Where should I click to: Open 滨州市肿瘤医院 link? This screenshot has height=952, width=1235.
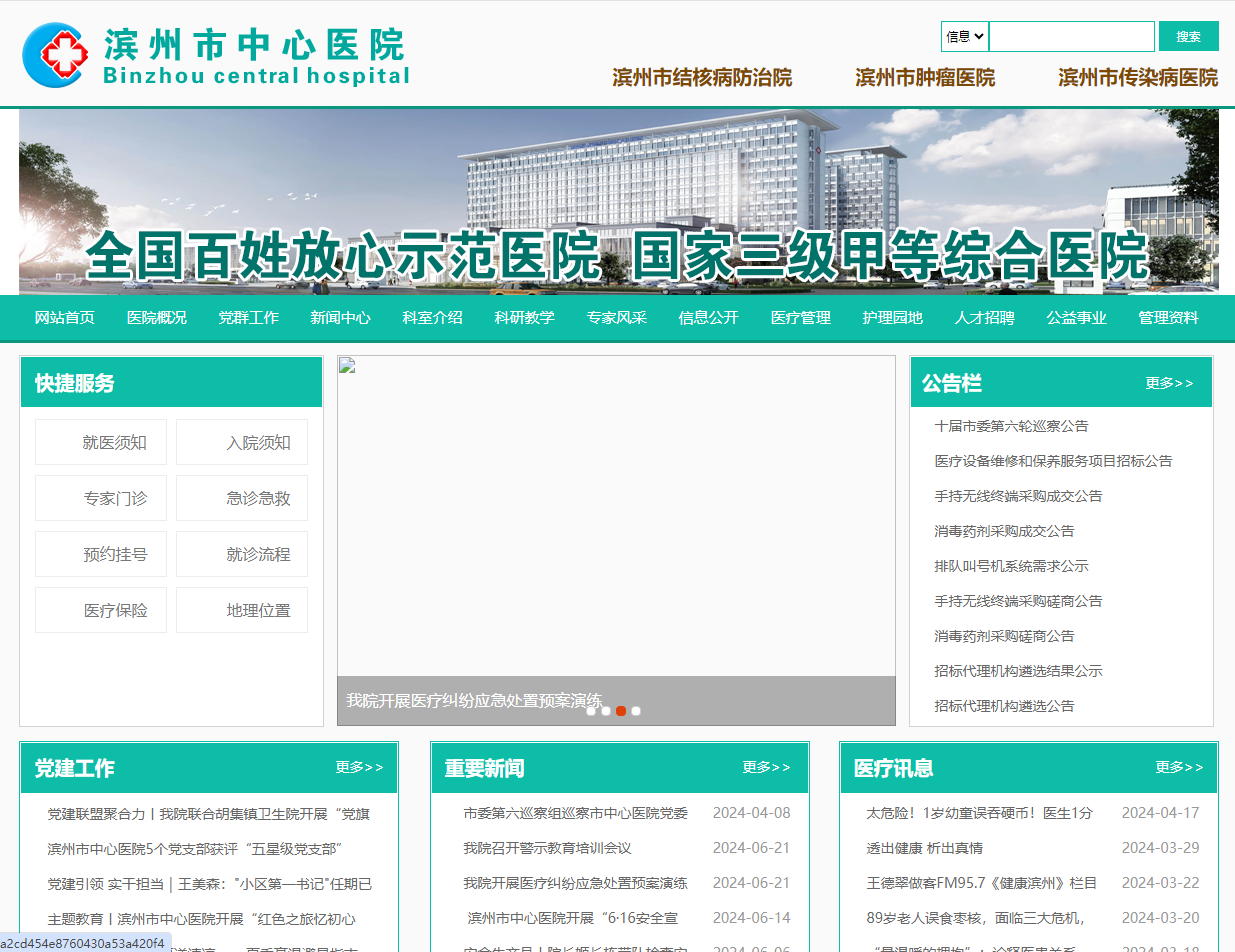pyautogui.click(x=925, y=77)
